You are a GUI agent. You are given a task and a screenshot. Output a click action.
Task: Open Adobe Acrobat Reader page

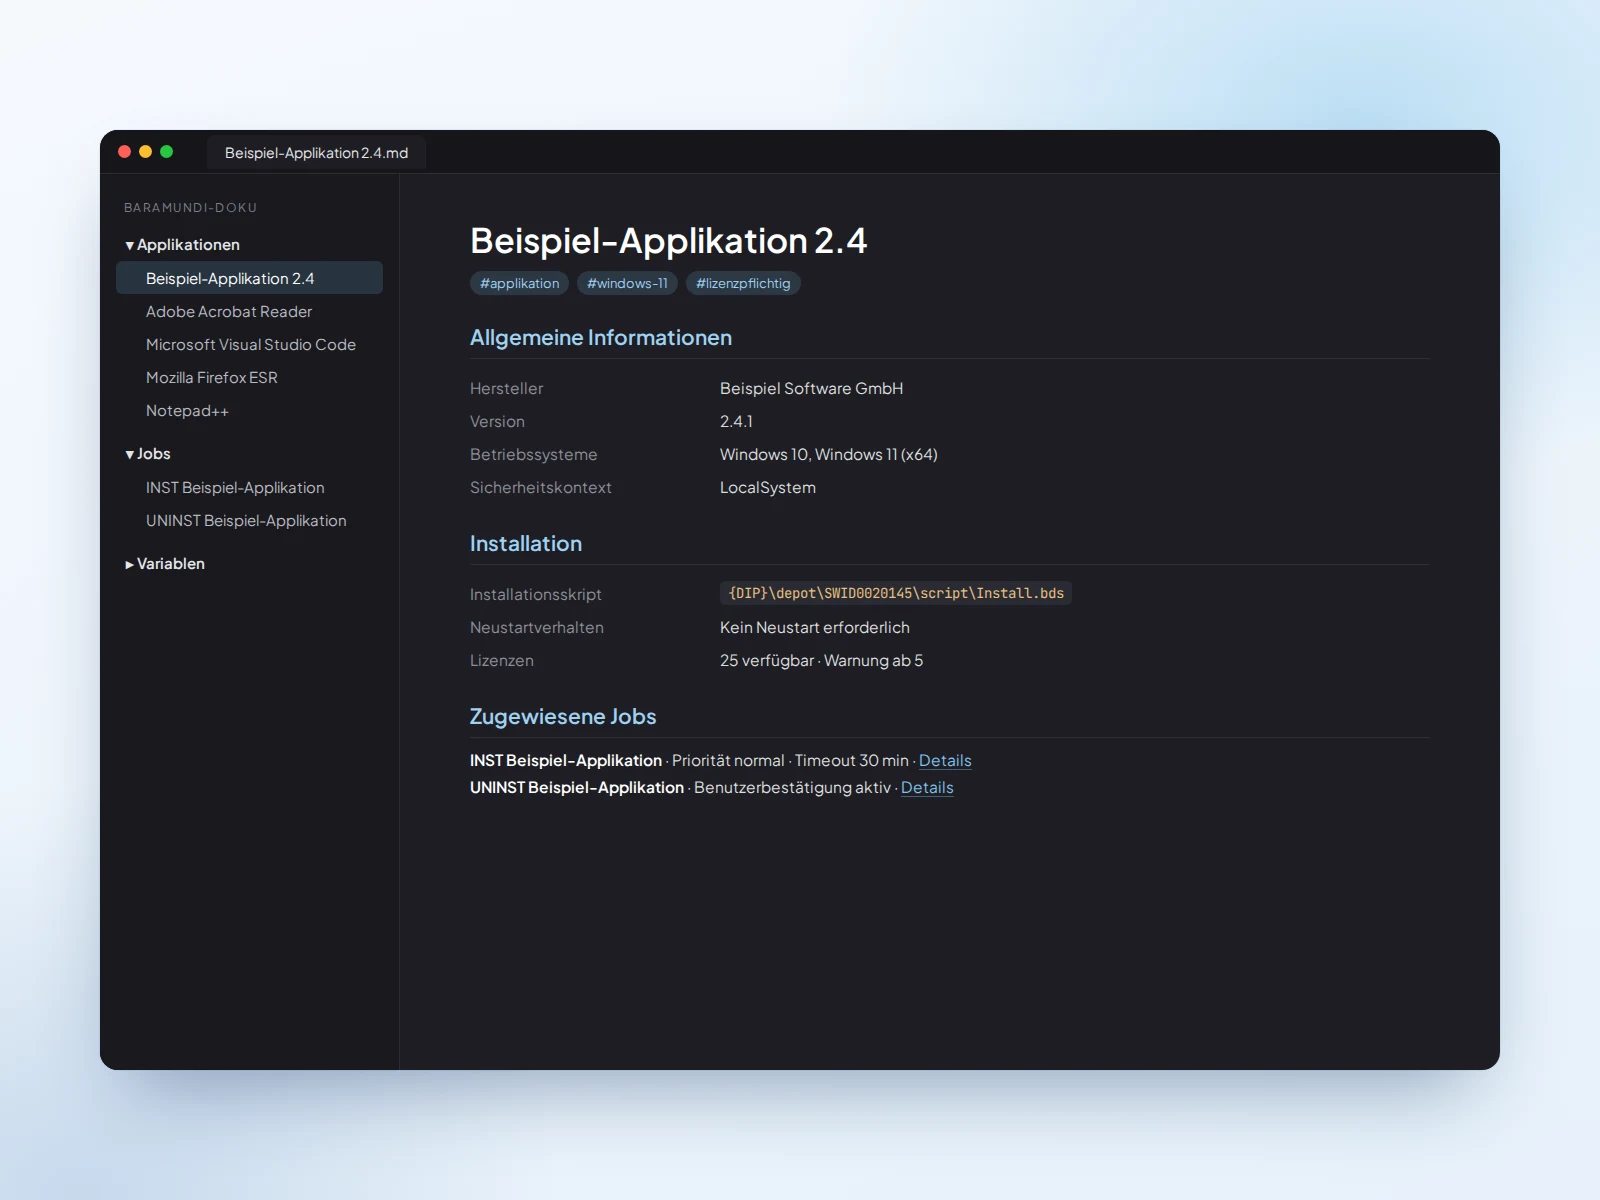click(x=249, y=311)
